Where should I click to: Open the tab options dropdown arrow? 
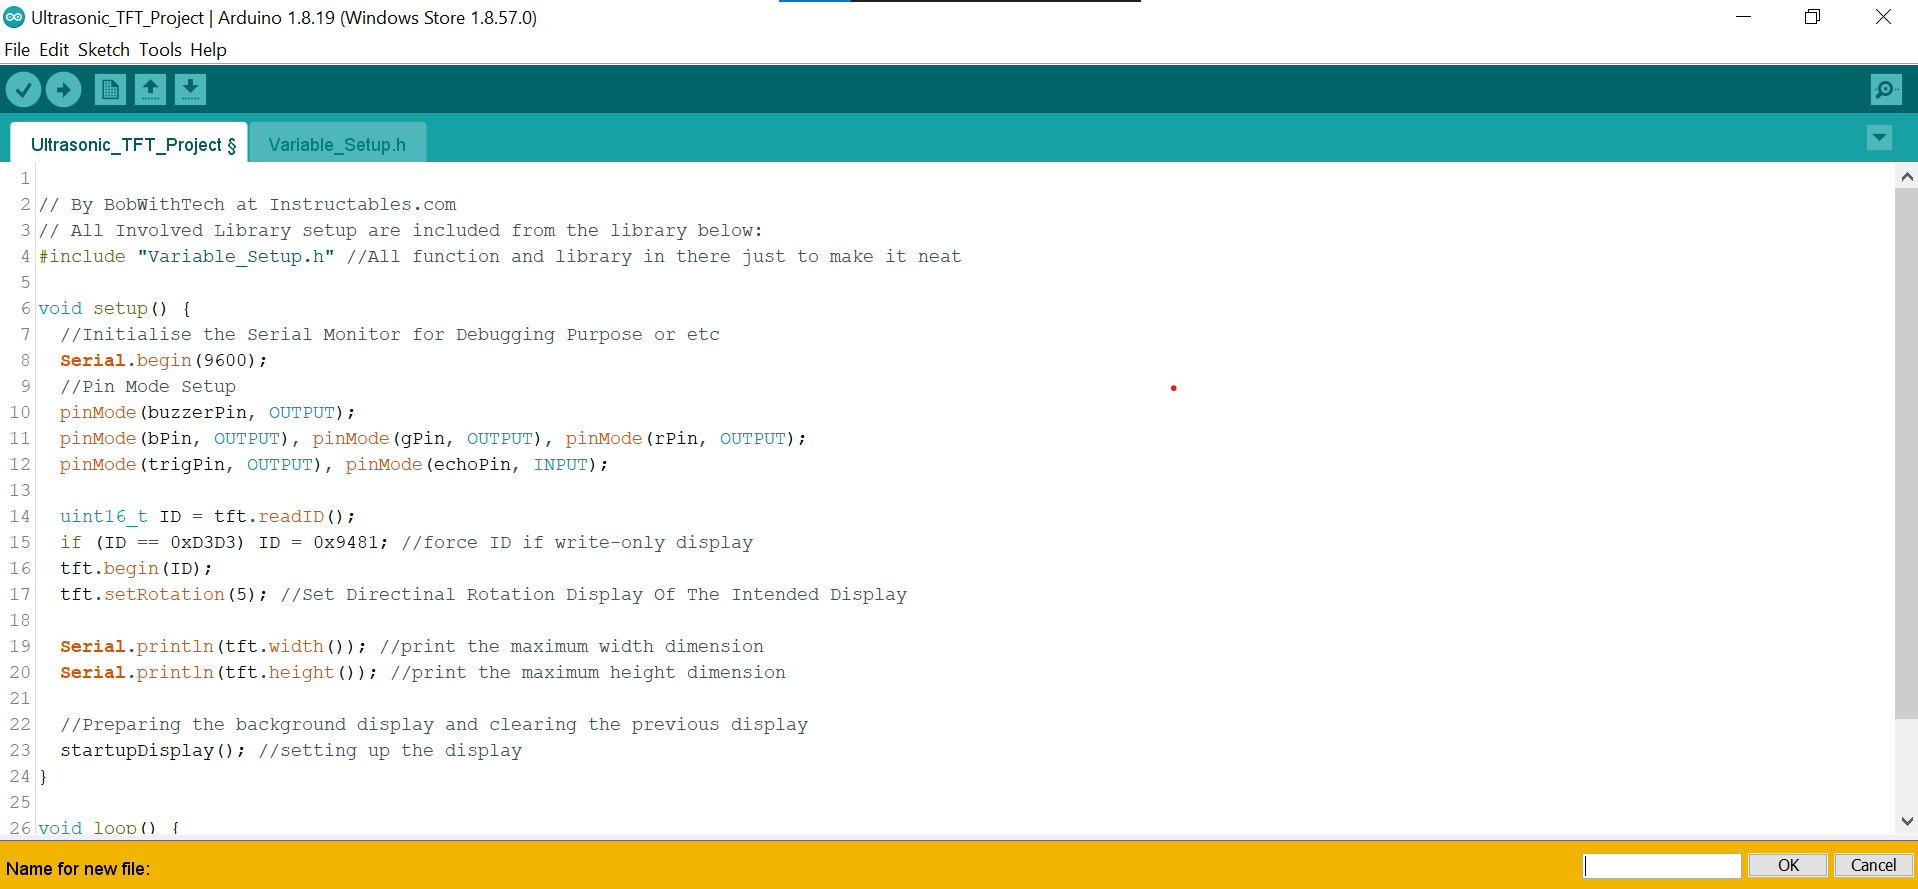(x=1879, y=138)
